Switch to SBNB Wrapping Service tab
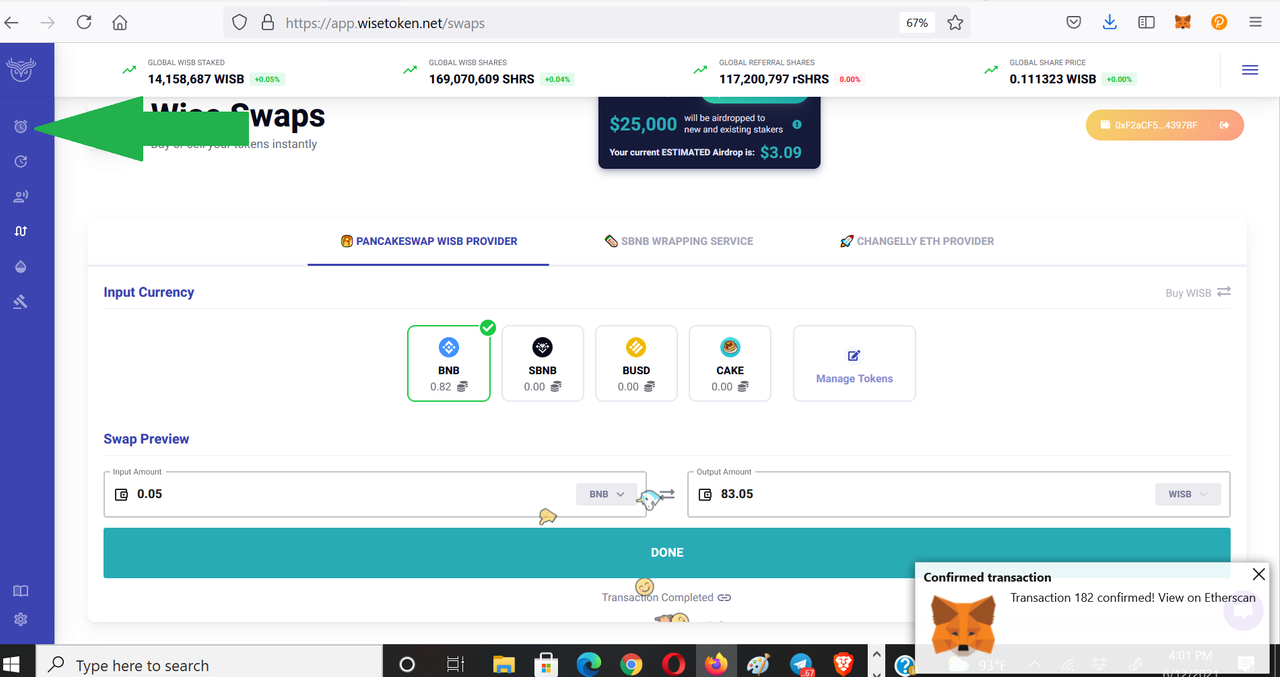The height and width of the screenshot is (677, 1280). point(679,241)
